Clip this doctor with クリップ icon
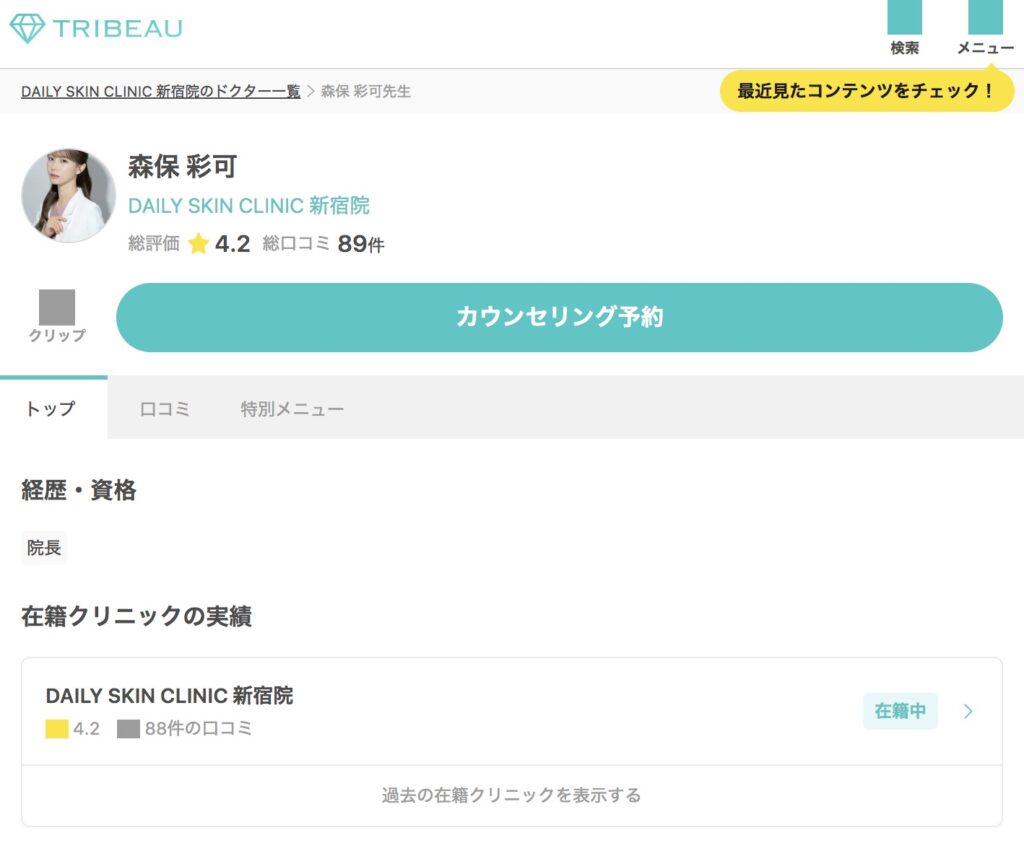This screenshot has height=856, width=1024. (57, 307)
